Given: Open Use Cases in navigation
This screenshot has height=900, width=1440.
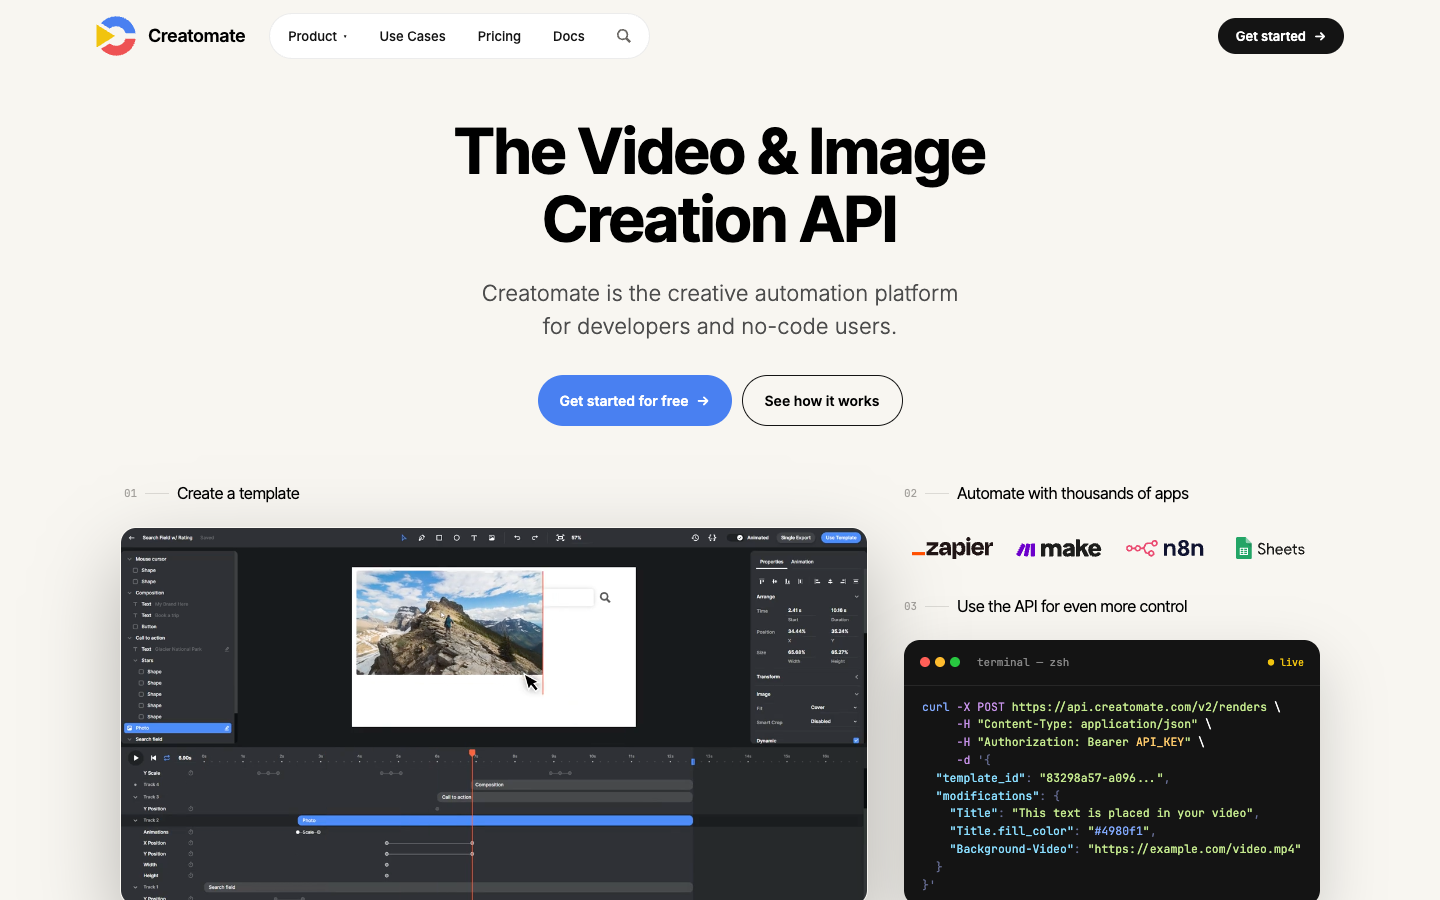Looking at the screenshot, I should [412, 36].
